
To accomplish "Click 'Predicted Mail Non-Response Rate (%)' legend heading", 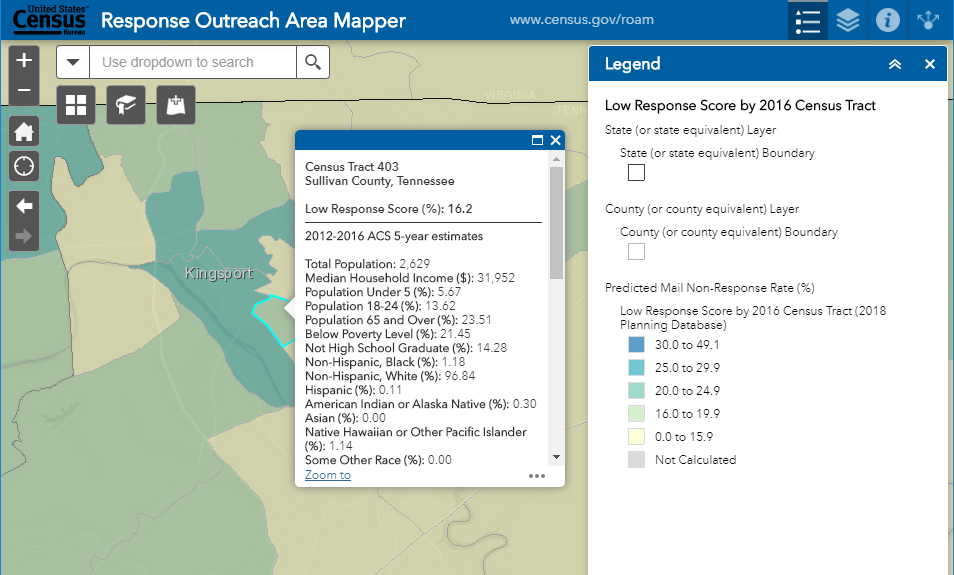I will (709, 288).
